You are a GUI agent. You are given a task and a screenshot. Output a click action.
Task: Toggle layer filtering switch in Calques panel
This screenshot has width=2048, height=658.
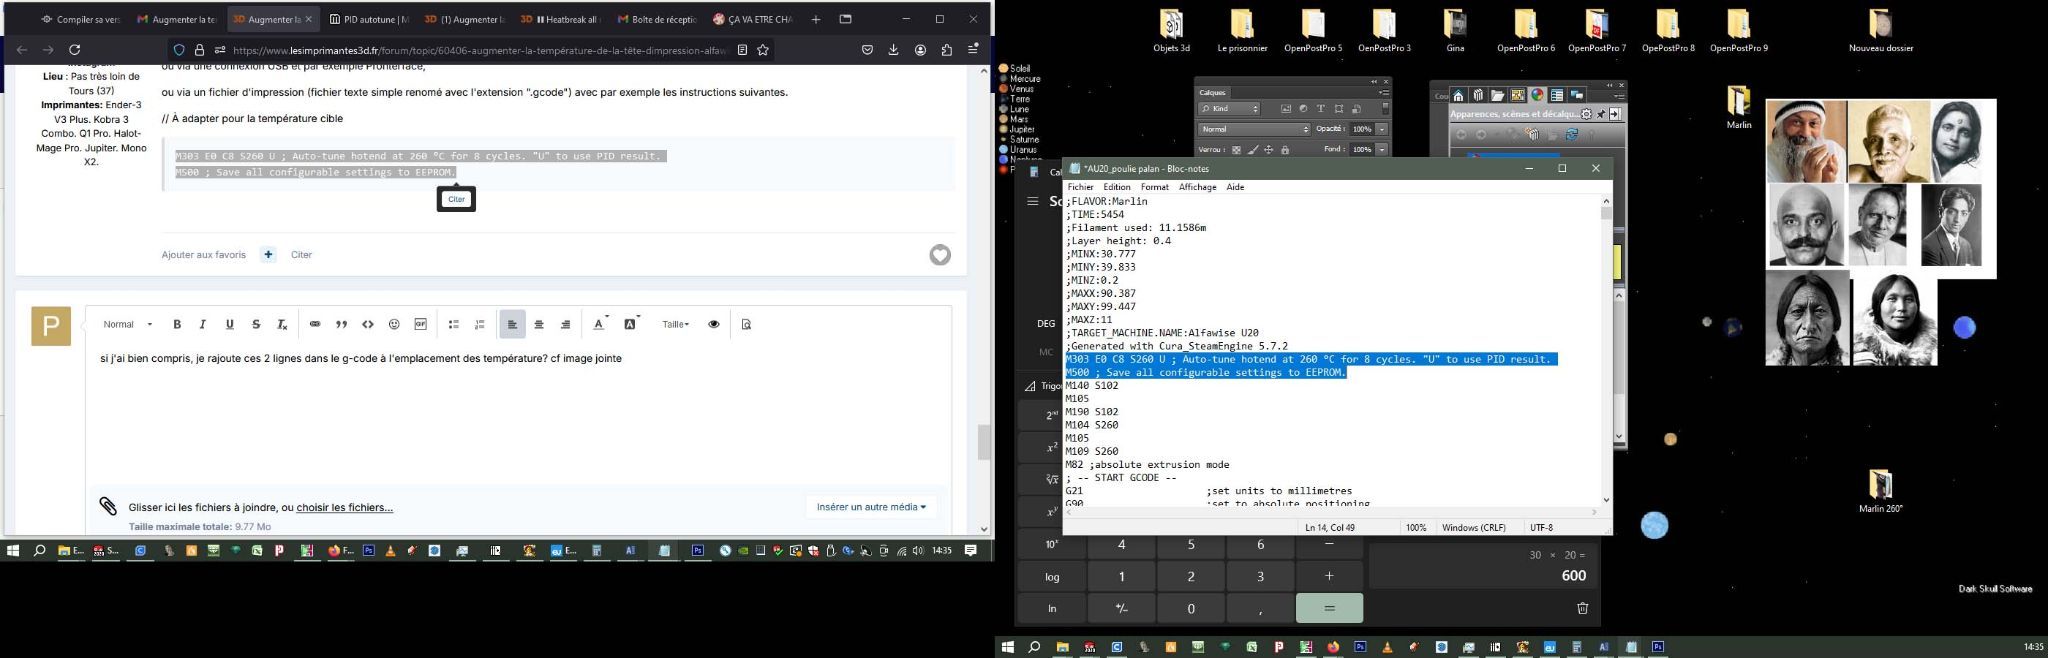(1385, 108)
